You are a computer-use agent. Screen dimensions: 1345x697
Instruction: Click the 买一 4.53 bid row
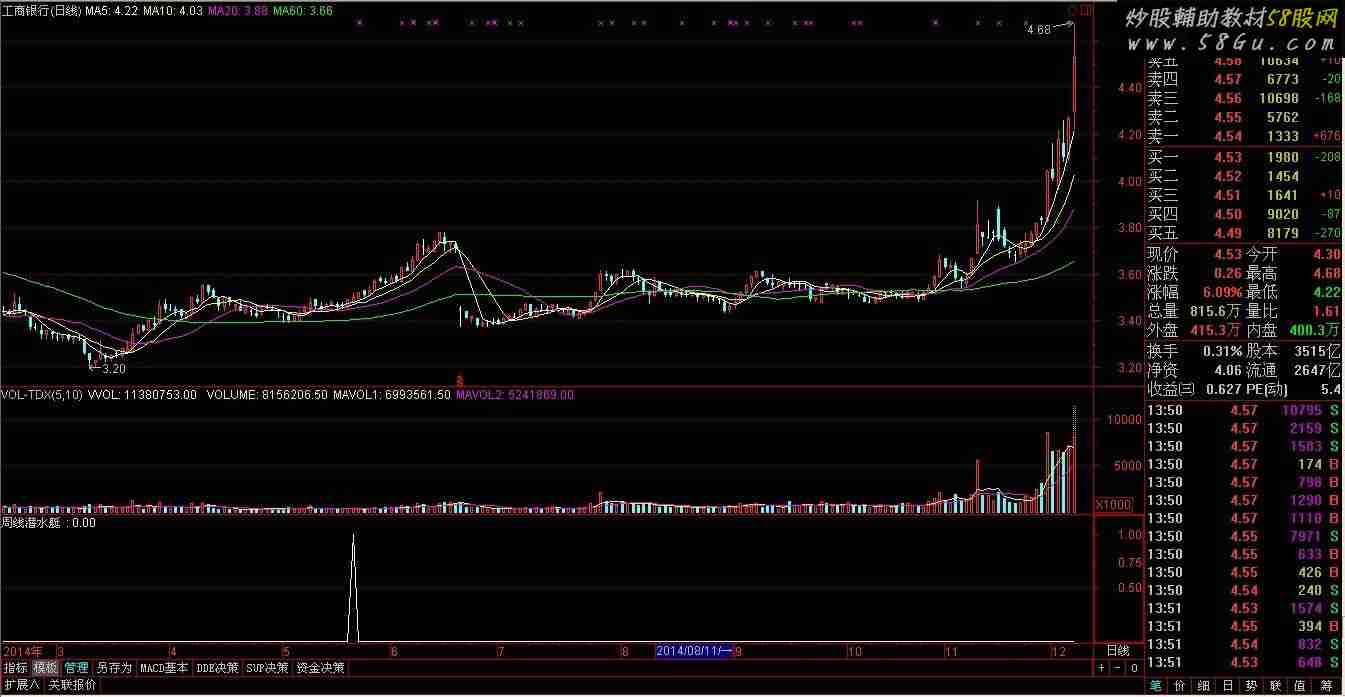coord(1243,157)
